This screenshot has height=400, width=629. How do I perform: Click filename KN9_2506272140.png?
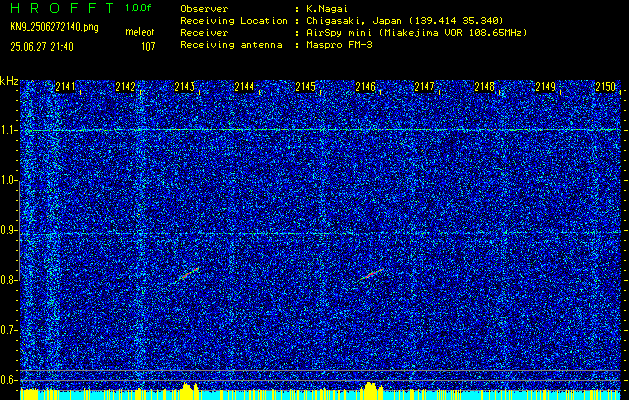(x=54, y=27)
